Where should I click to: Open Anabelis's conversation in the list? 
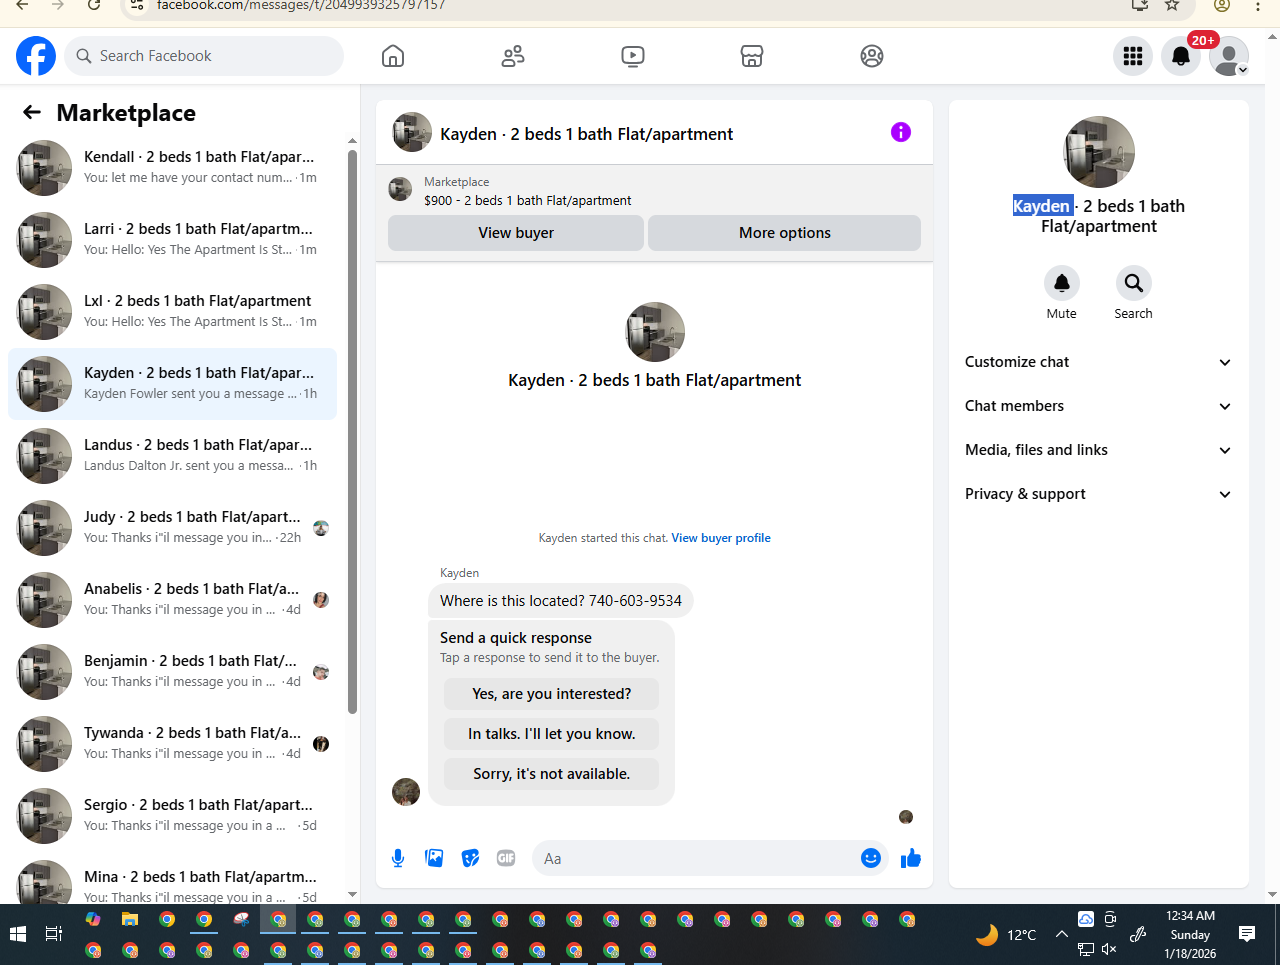pyautogui.click(x=172, y=600)
